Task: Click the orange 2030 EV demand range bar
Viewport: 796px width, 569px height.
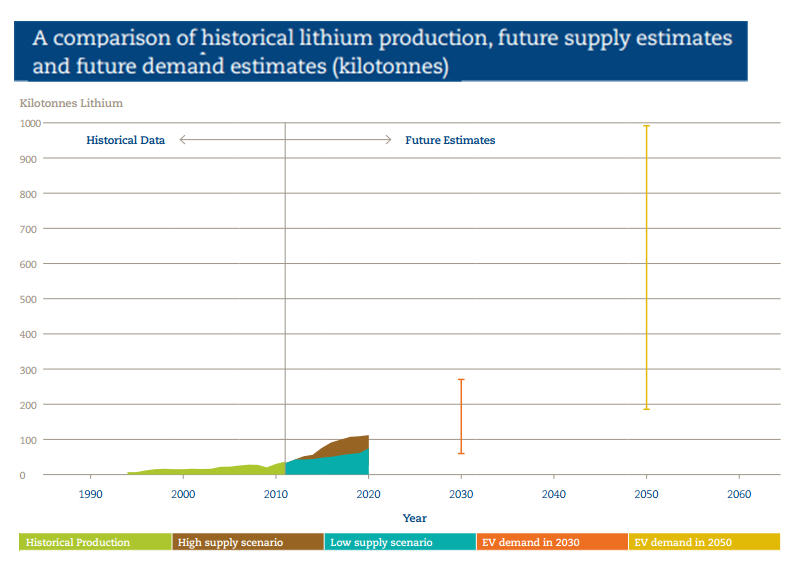Action: 461,415
